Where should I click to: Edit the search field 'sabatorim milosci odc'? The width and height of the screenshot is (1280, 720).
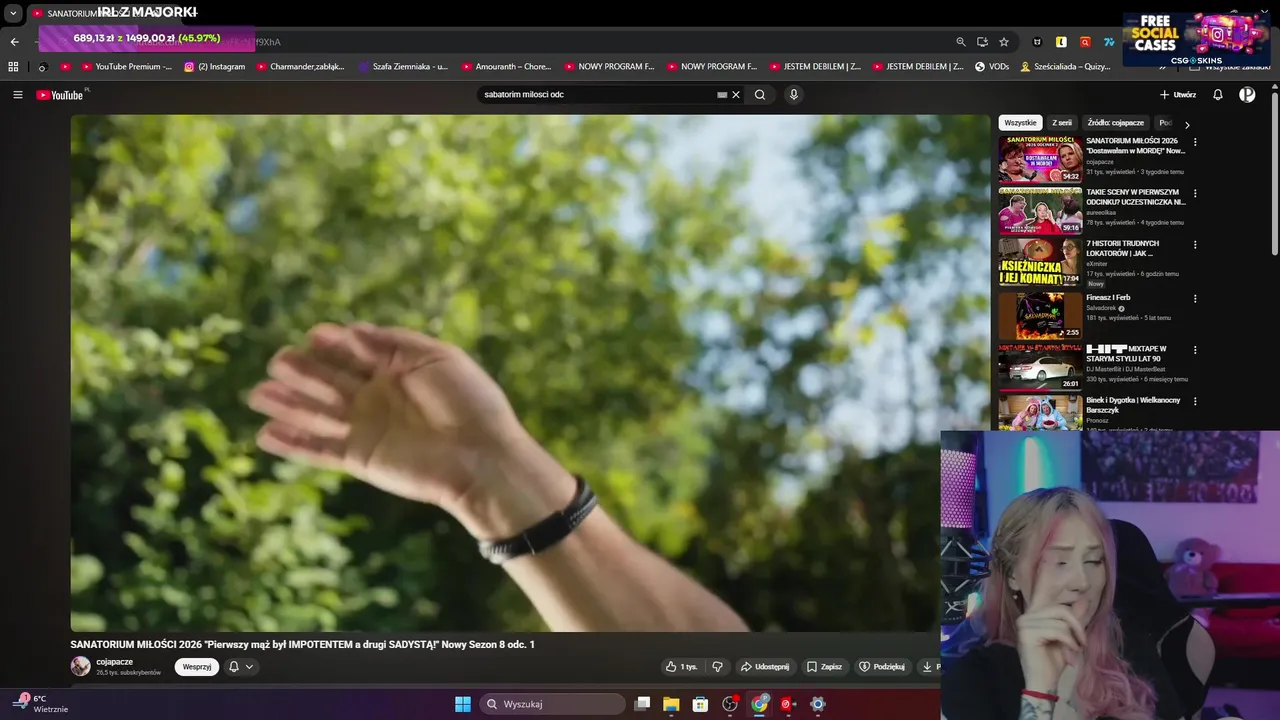[597, 95]
